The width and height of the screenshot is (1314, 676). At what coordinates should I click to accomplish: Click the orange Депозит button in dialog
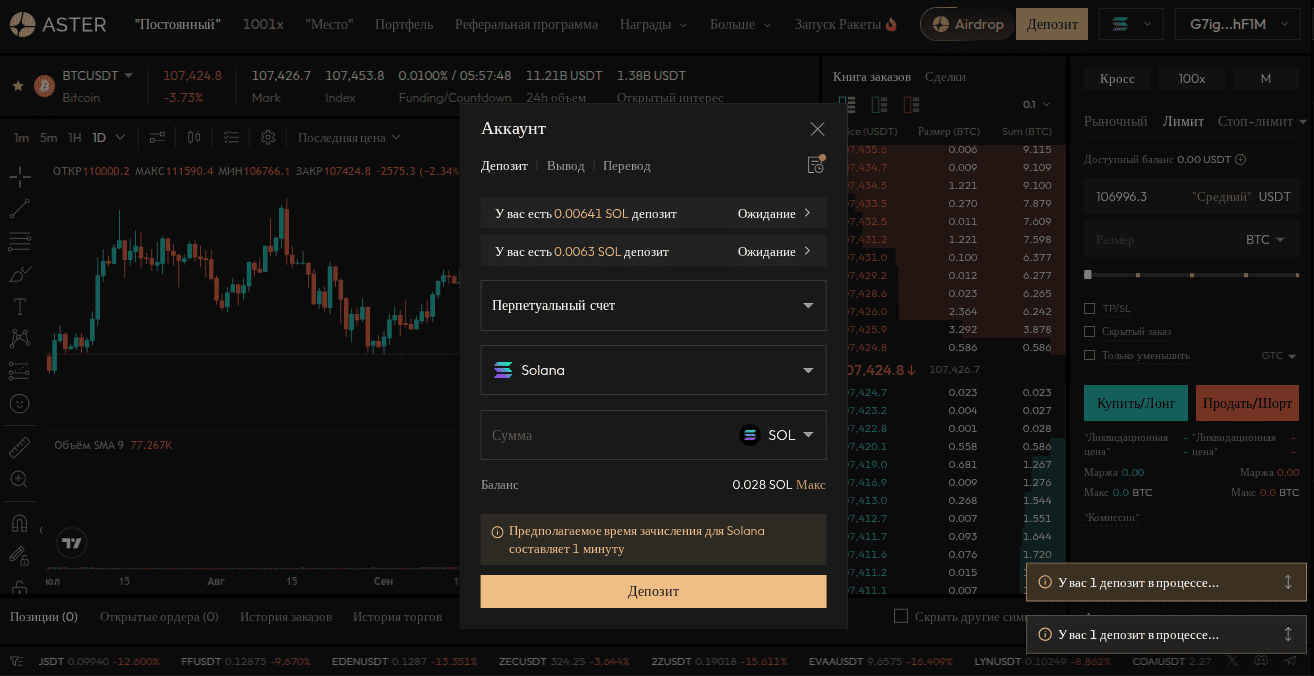pos(654,591)
